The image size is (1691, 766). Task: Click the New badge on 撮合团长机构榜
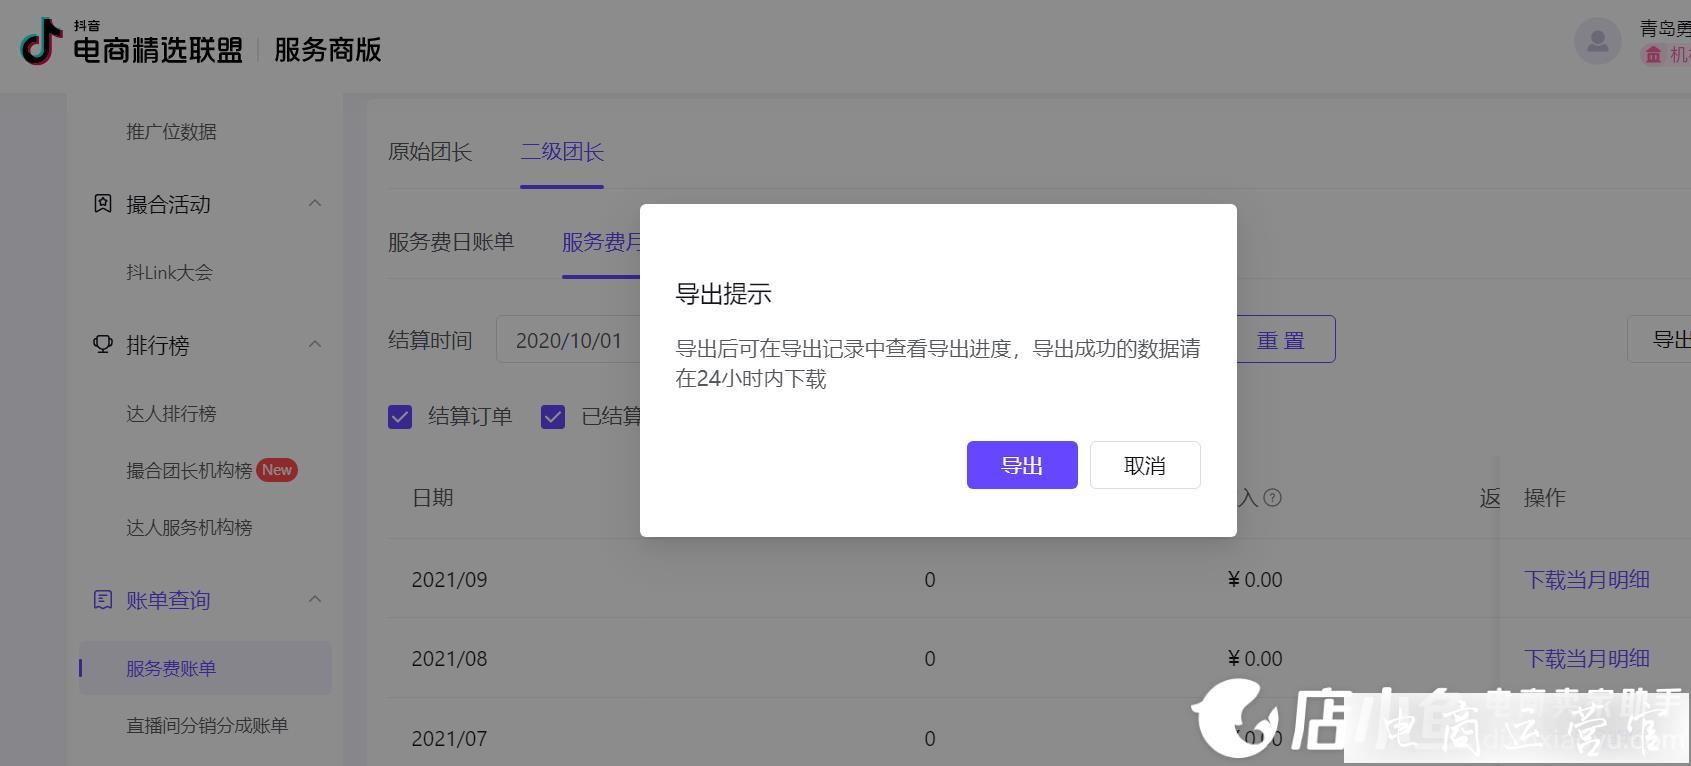point(277,470)
